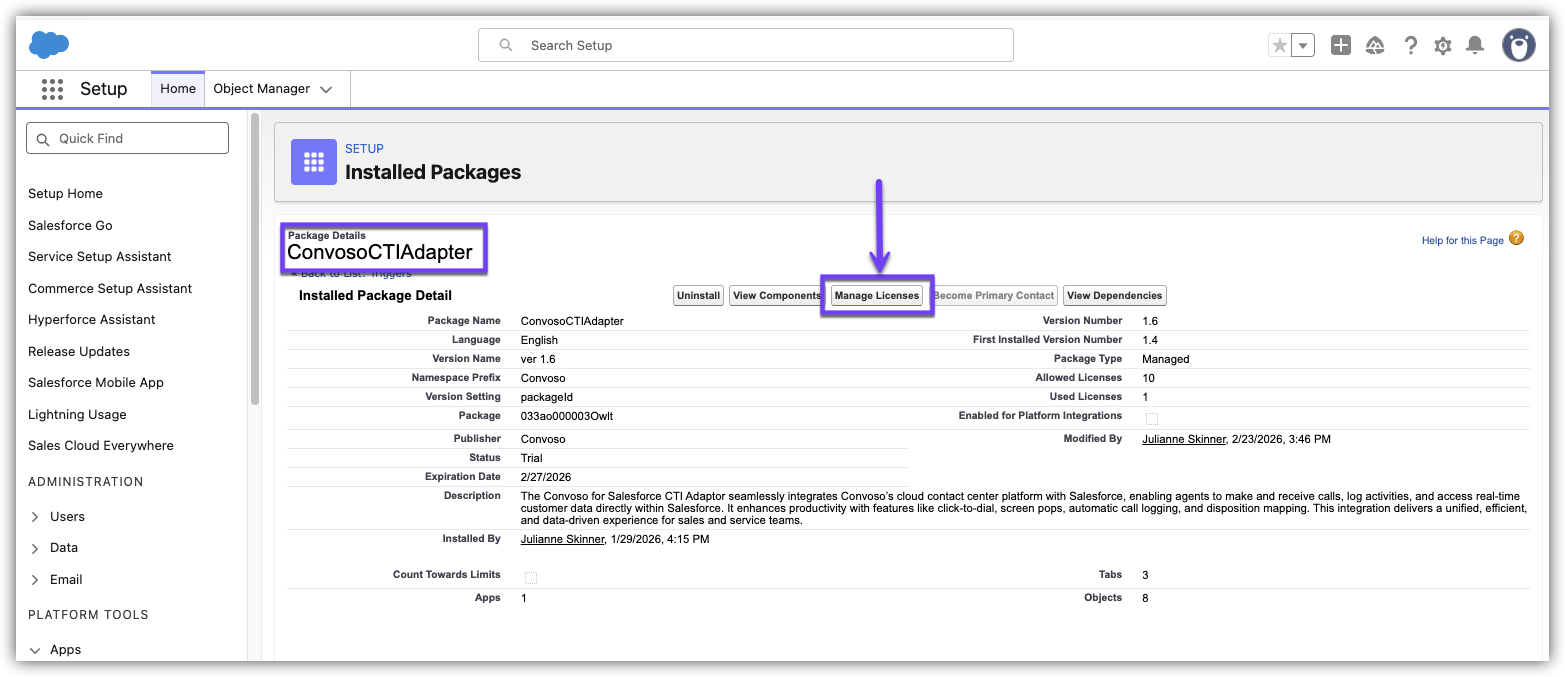The width and height of the screenshot is (1565, 677).
Task: Click the Uninstall button
Action: coord(698,296)
